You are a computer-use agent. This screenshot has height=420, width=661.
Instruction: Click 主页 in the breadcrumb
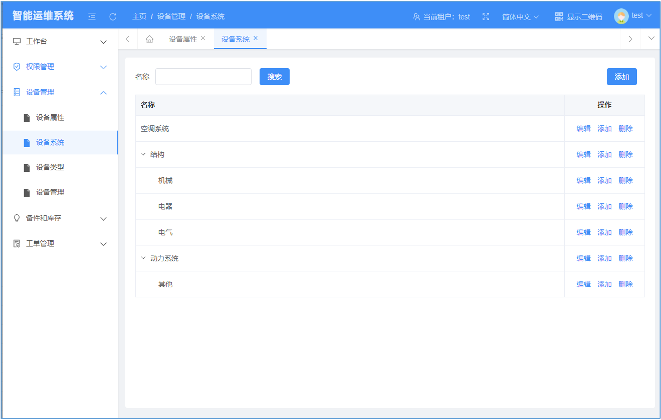pyautogui.click(x=139, y=16)
